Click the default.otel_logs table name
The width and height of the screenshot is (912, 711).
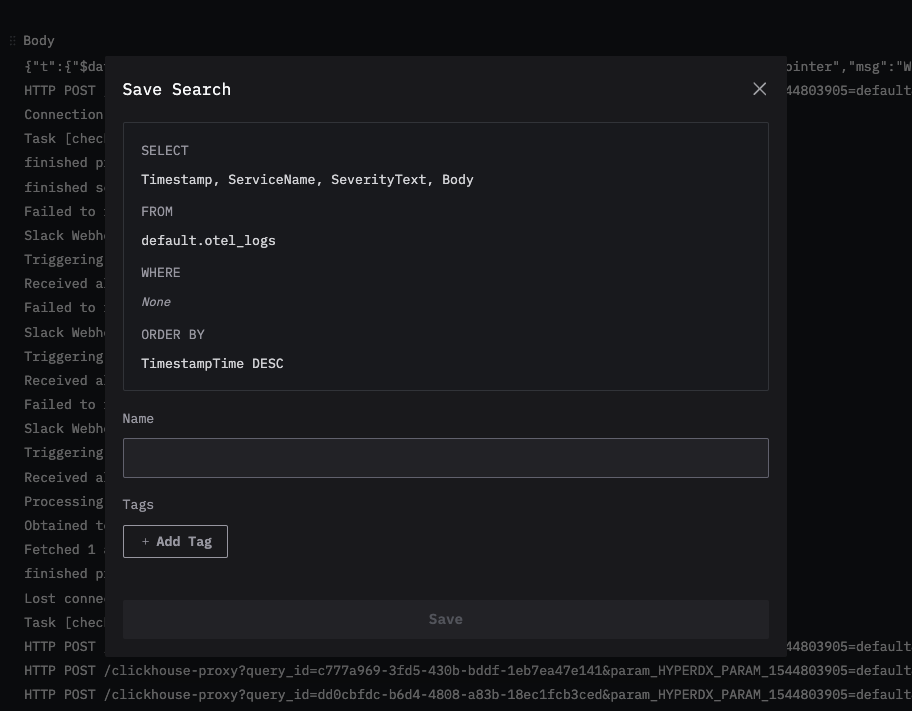pos(208,241)
